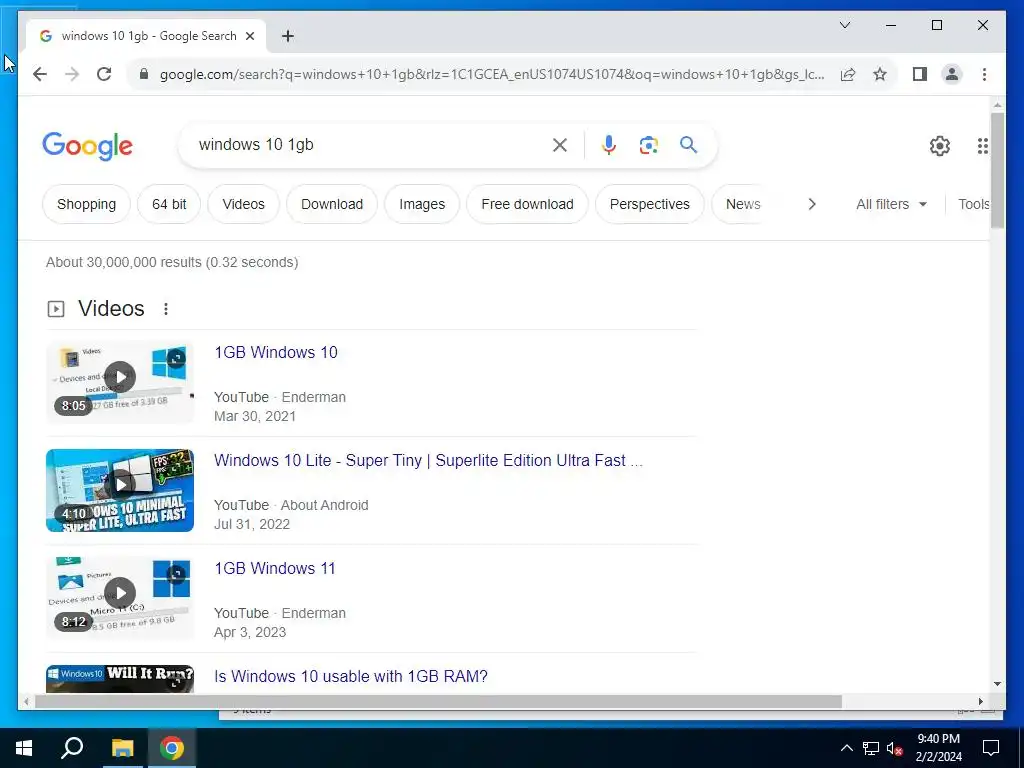Start voice search with microphone
1024x768 pixels.
coord(609,145)
